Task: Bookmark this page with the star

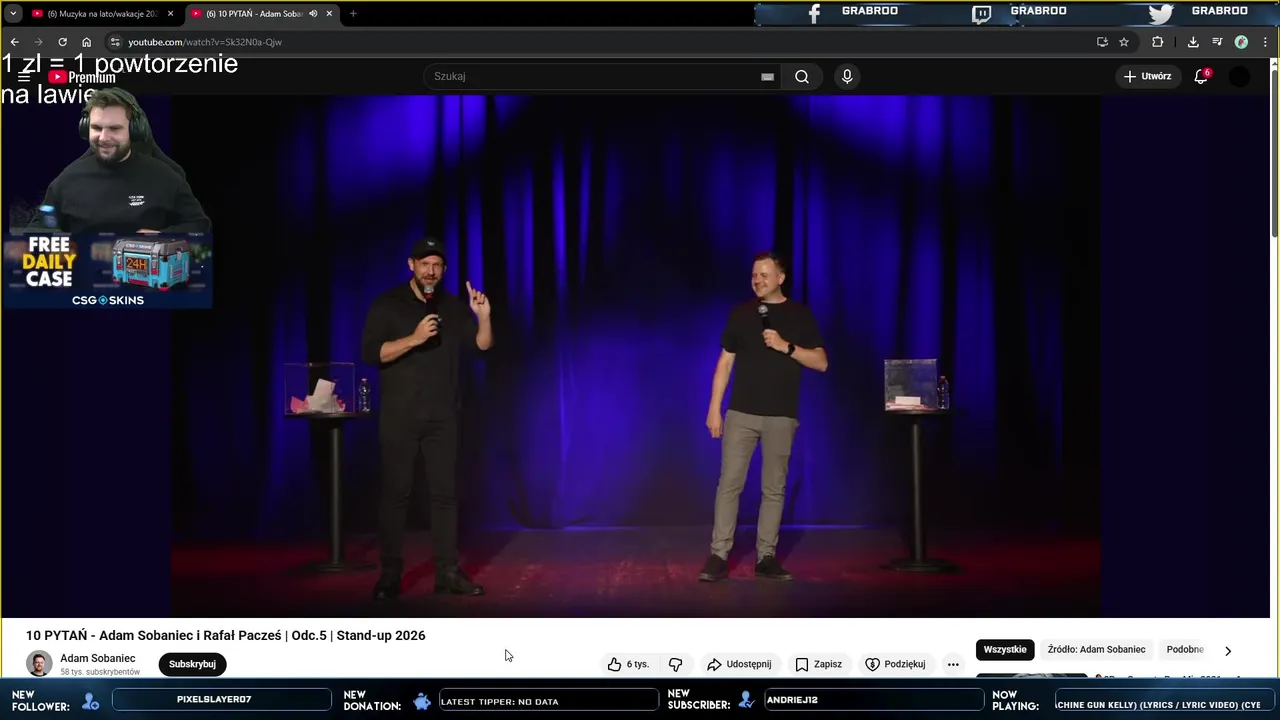Action: tap(1124, 42)
